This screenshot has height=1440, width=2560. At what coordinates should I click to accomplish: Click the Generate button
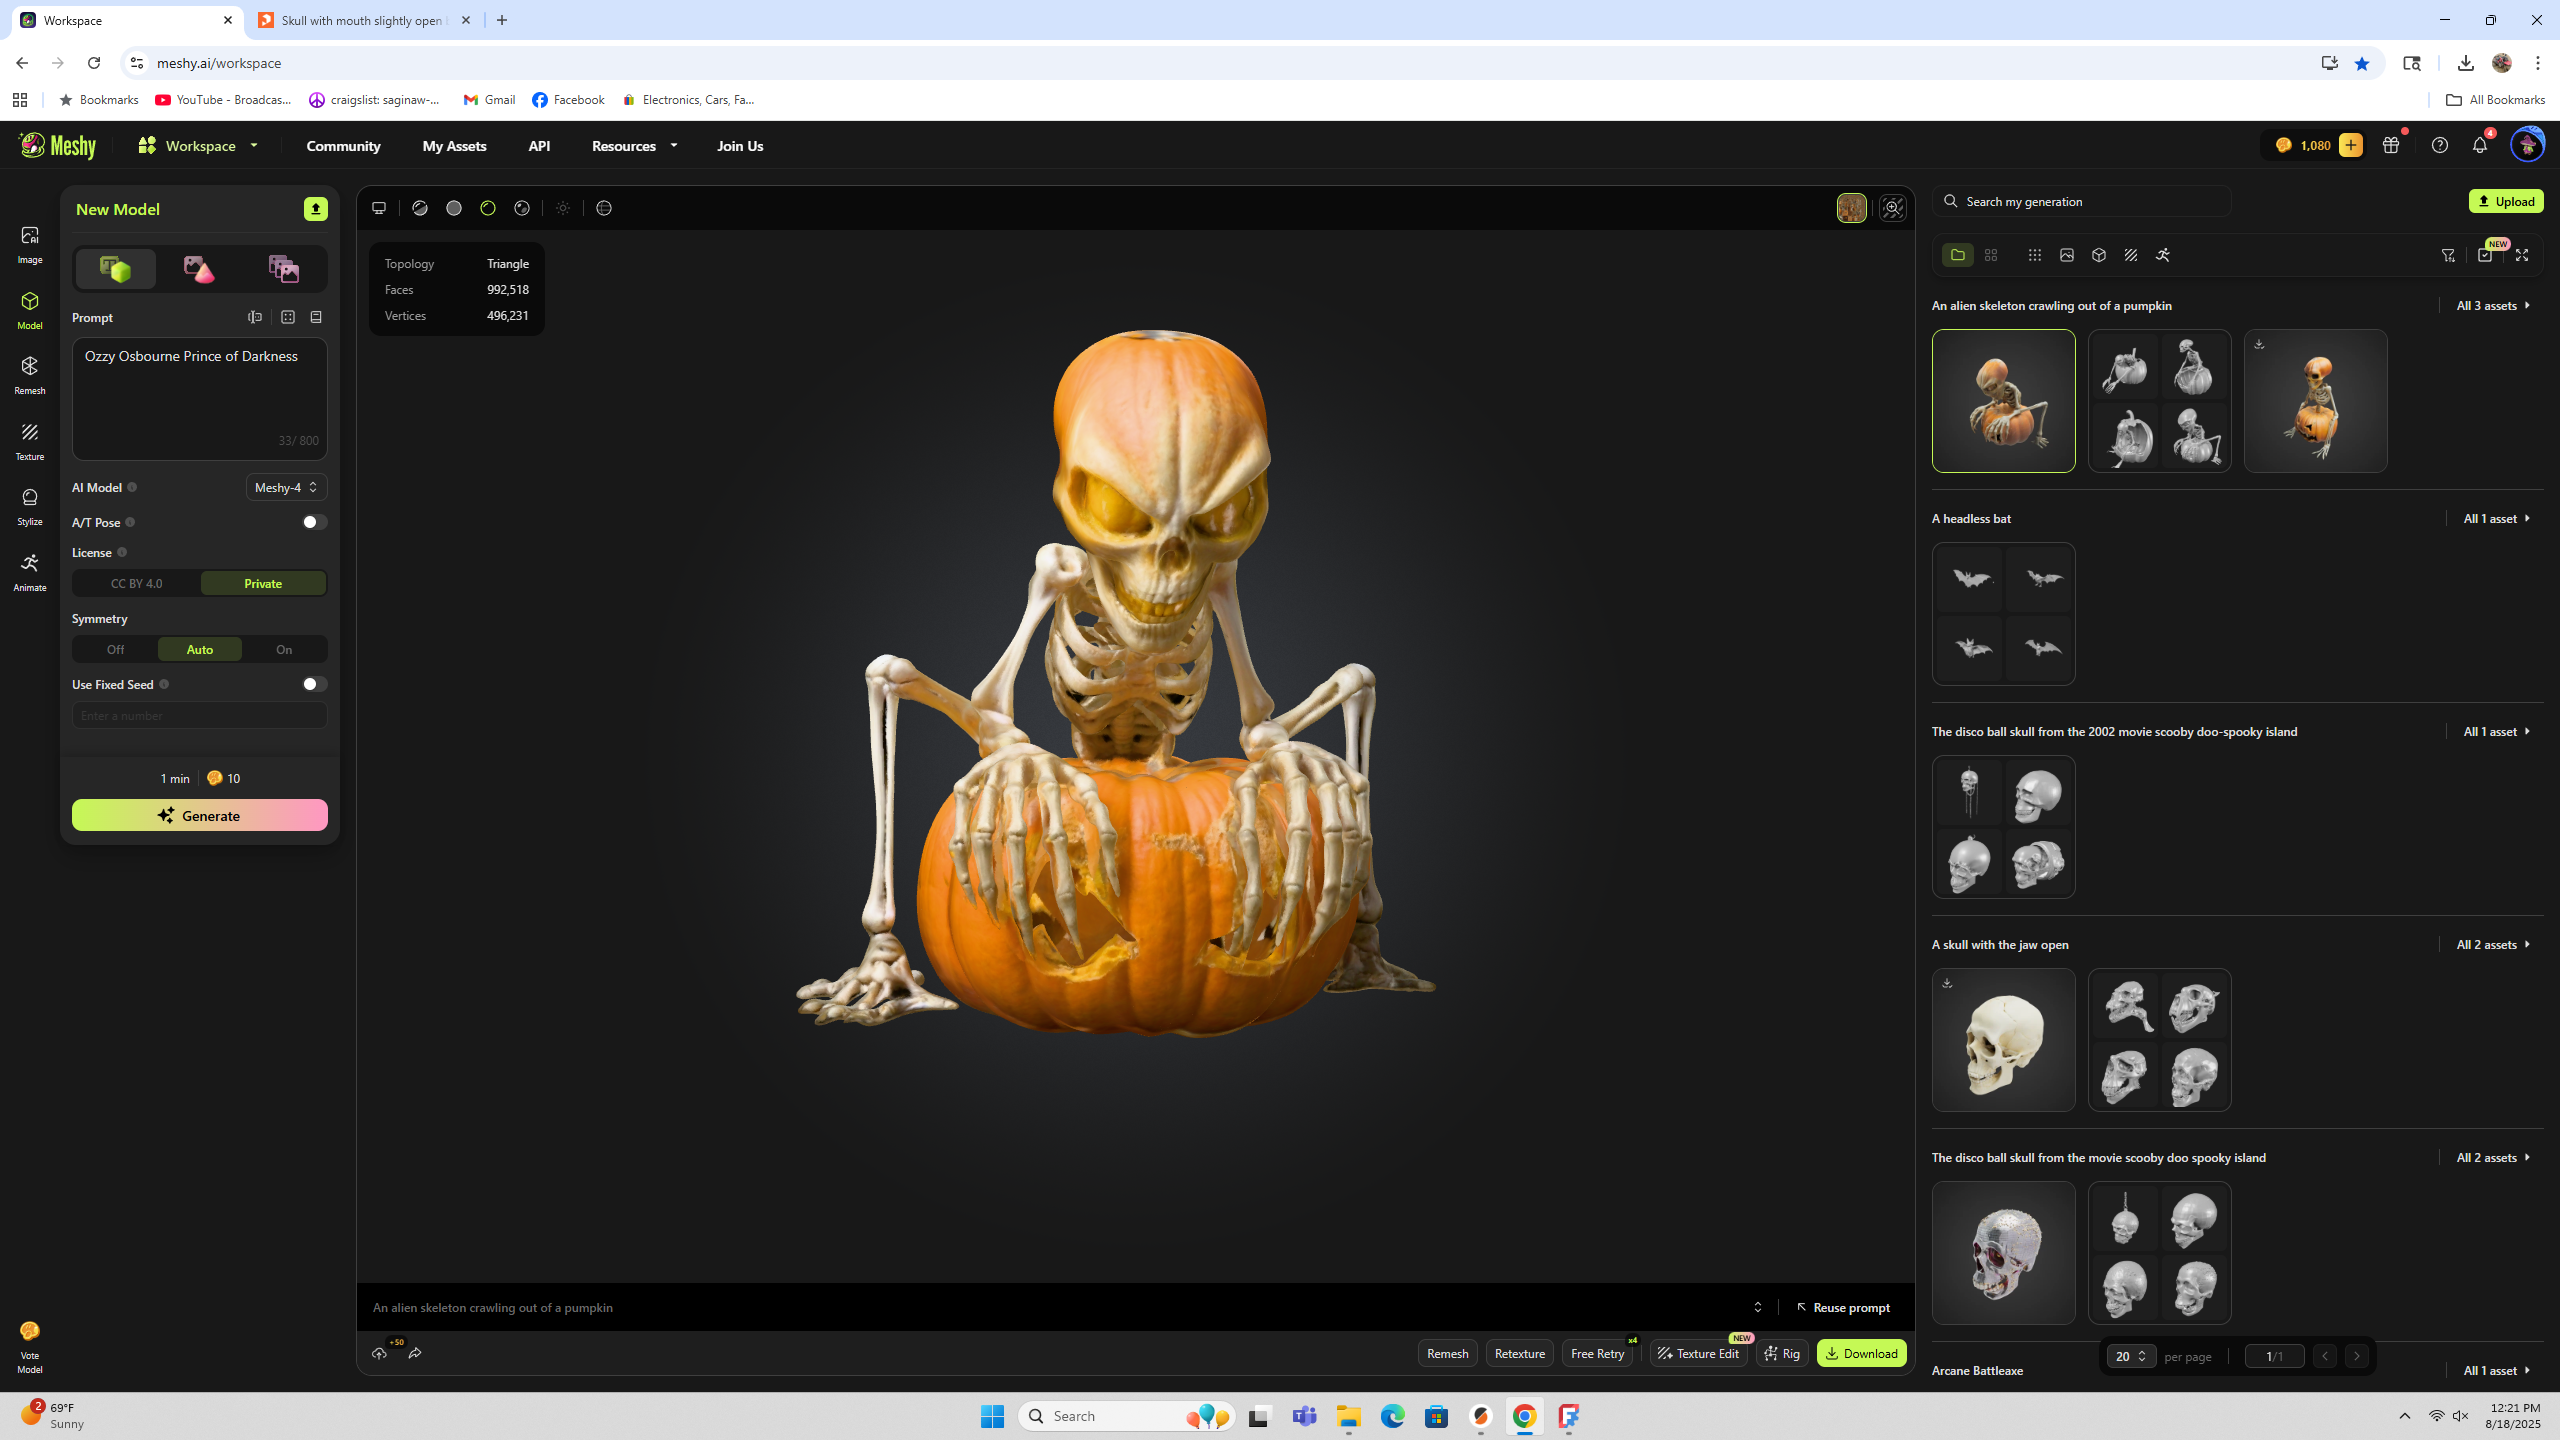[200, 815]
